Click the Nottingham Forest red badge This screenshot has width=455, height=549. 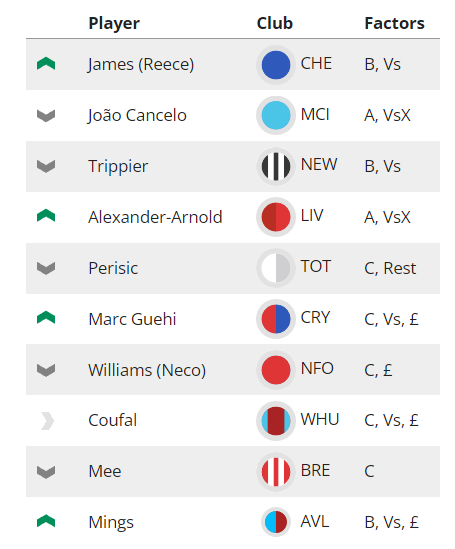(276, 370)
